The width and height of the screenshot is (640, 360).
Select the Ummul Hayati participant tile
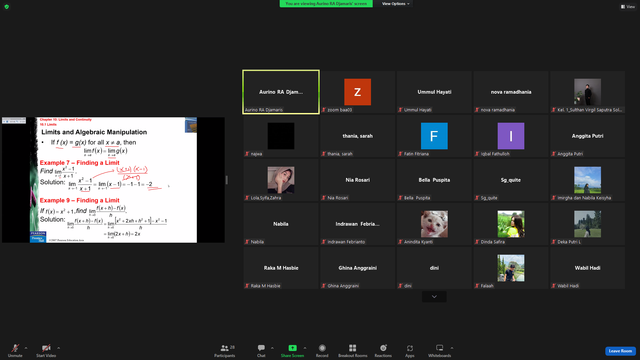tap(434, 92)
